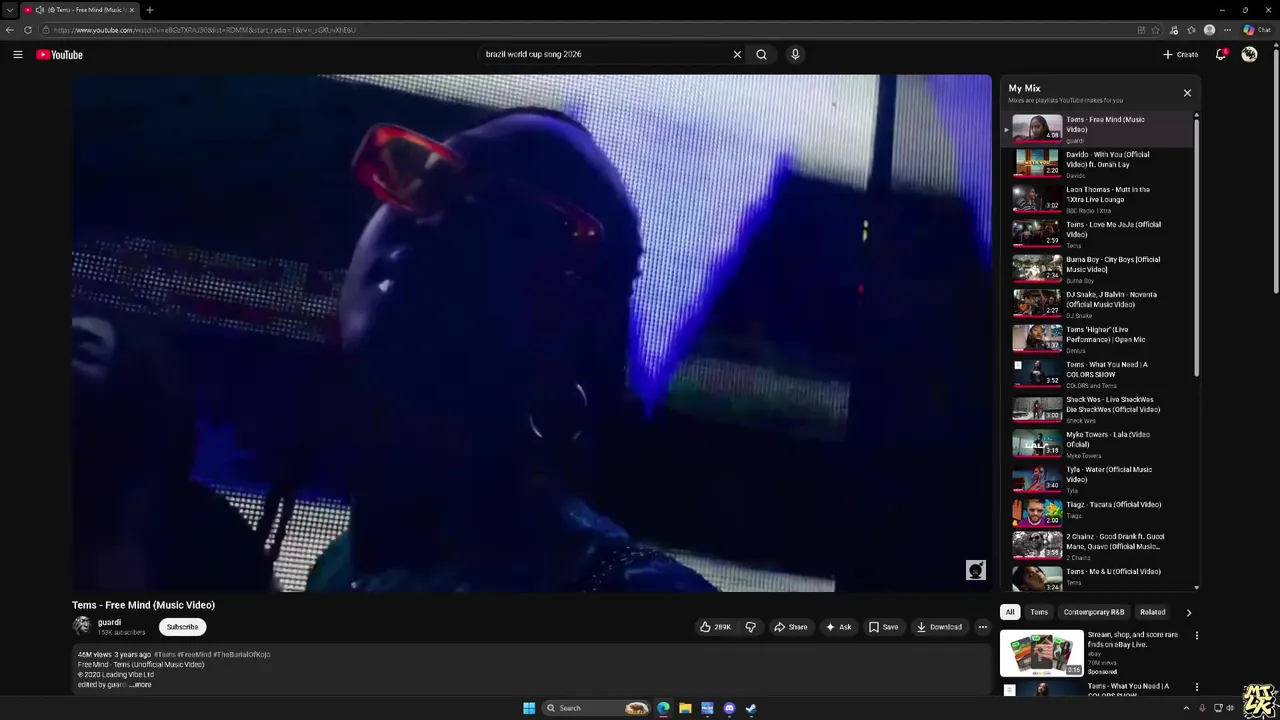Open Steam from the taskbar
The height and width of the screenshot is (720, 1280).
pos(751,708)
